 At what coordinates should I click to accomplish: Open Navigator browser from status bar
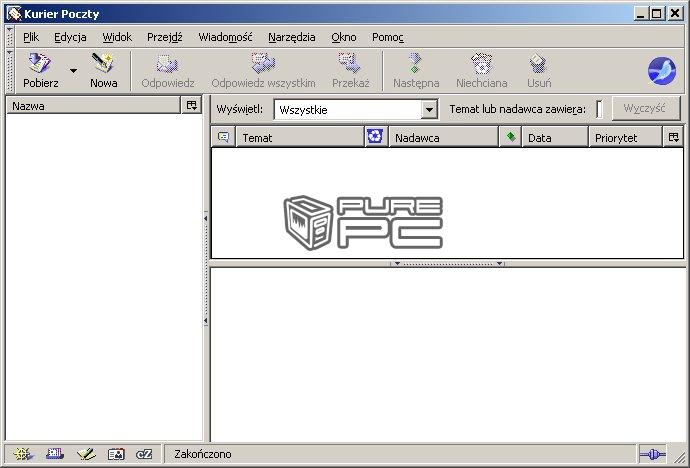pos(23,454)
